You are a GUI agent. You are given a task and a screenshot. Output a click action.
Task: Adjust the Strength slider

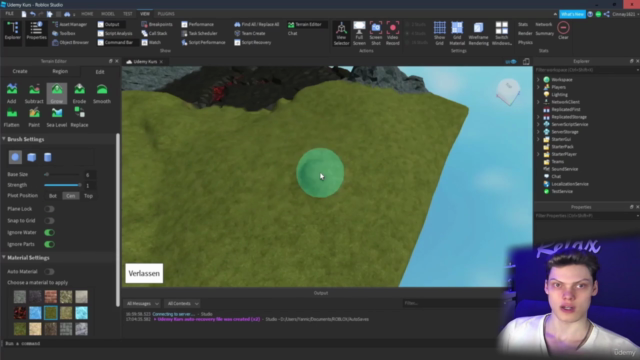[62, 185]
